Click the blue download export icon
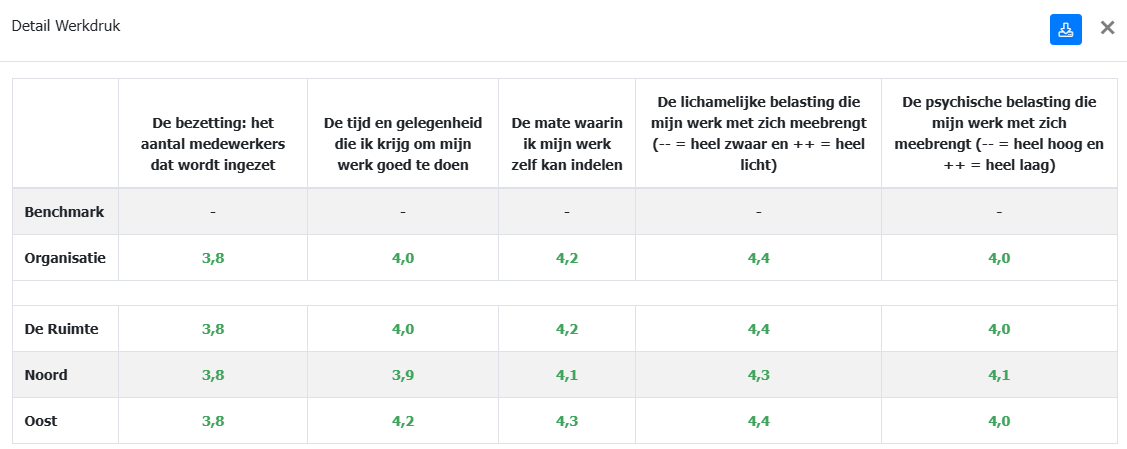The image size is (1127, 449). click(x=1065, y=29)
